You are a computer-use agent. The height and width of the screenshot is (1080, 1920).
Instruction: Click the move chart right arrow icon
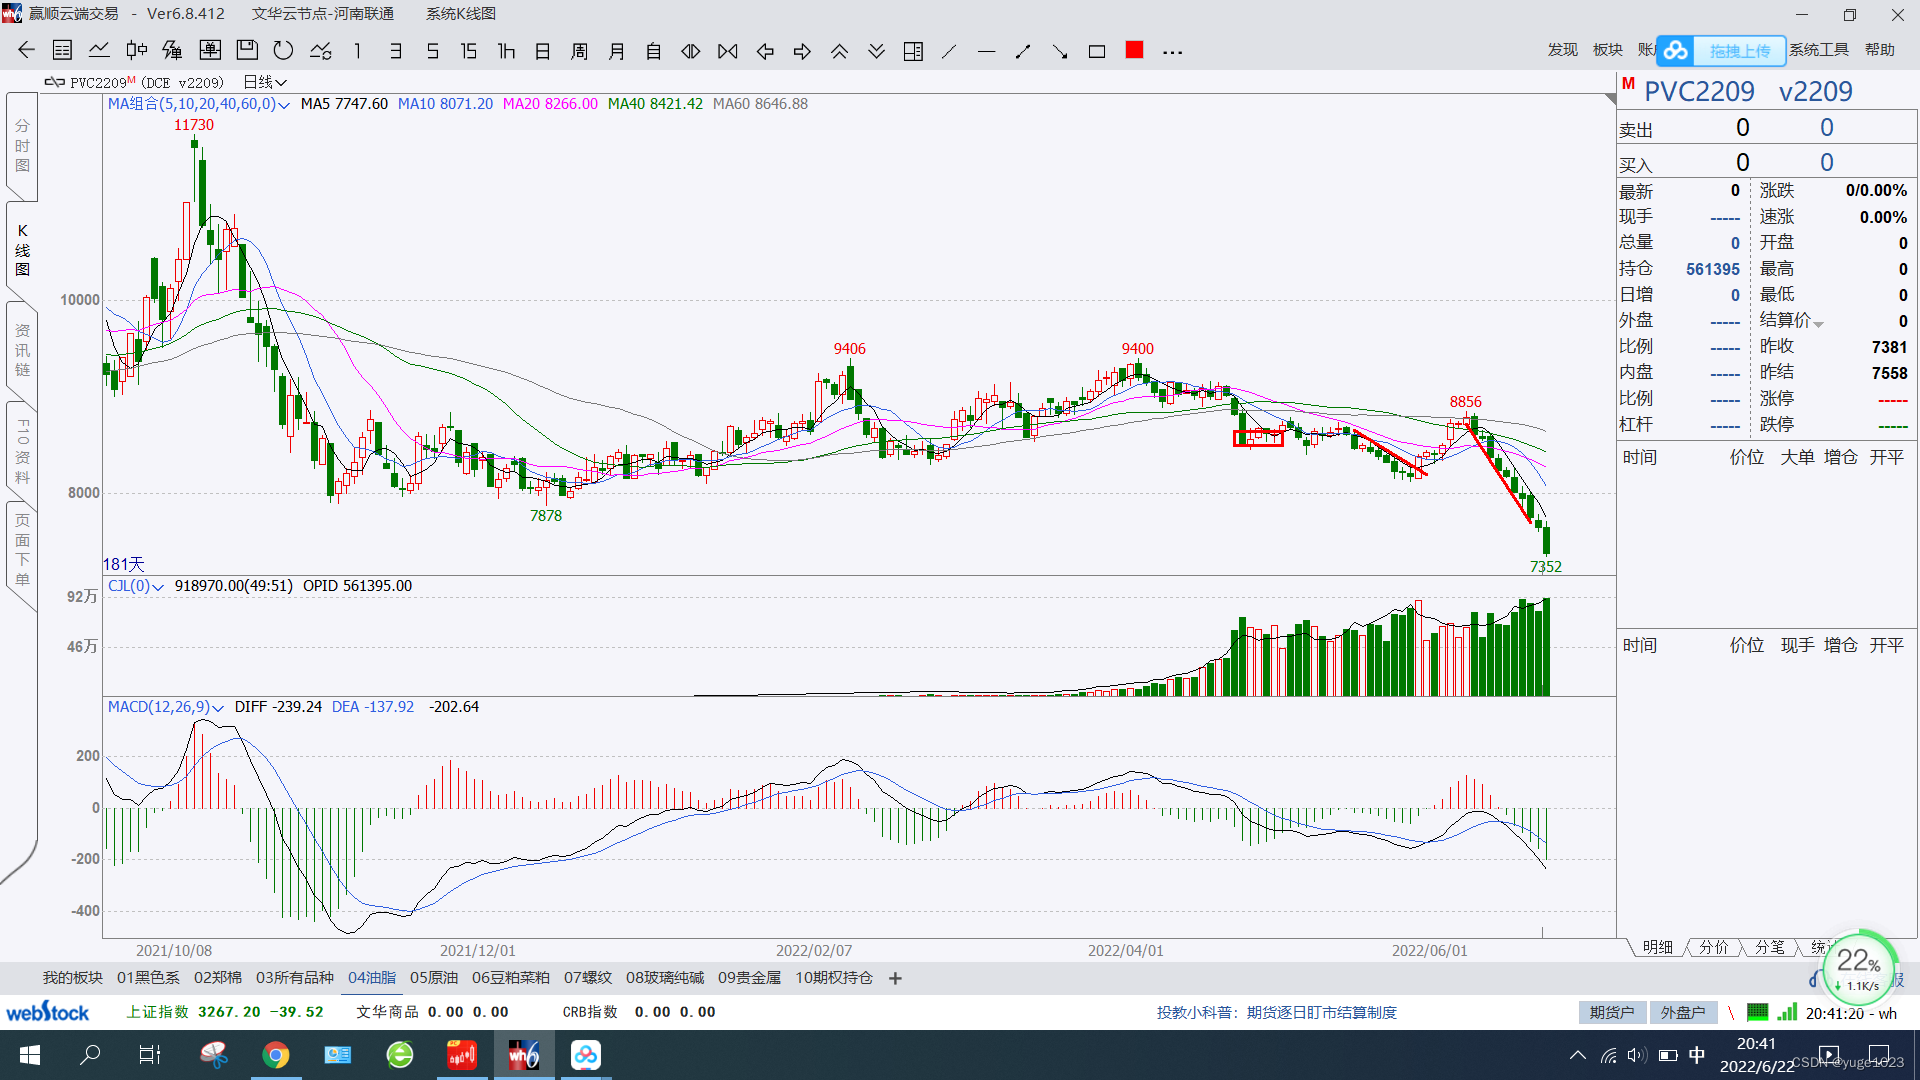point(802,51)
